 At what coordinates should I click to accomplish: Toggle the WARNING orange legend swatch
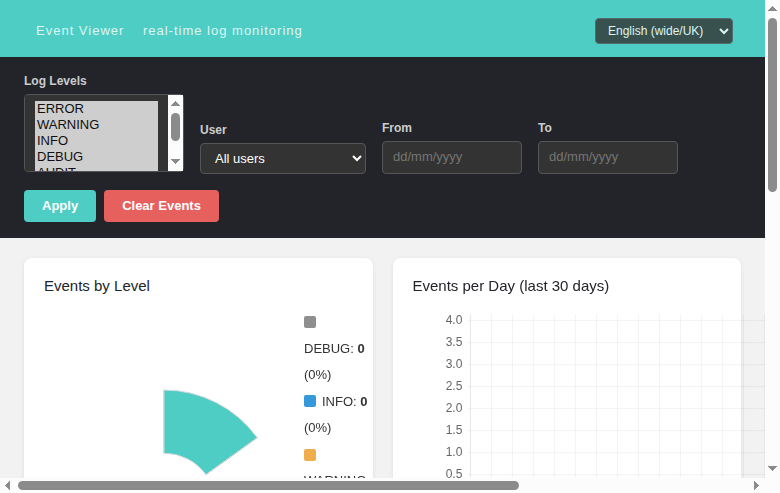pyautogui.click(x=310, y=455)
